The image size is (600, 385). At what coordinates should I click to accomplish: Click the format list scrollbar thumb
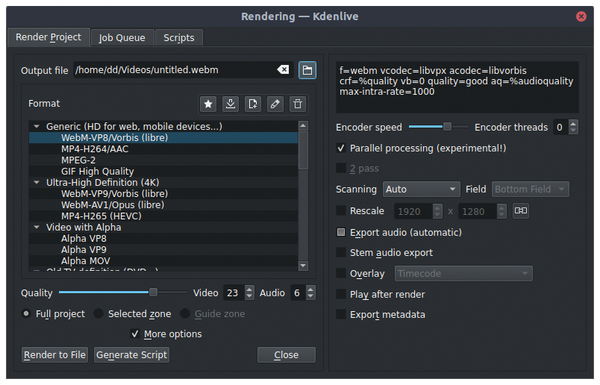(303, 150)
